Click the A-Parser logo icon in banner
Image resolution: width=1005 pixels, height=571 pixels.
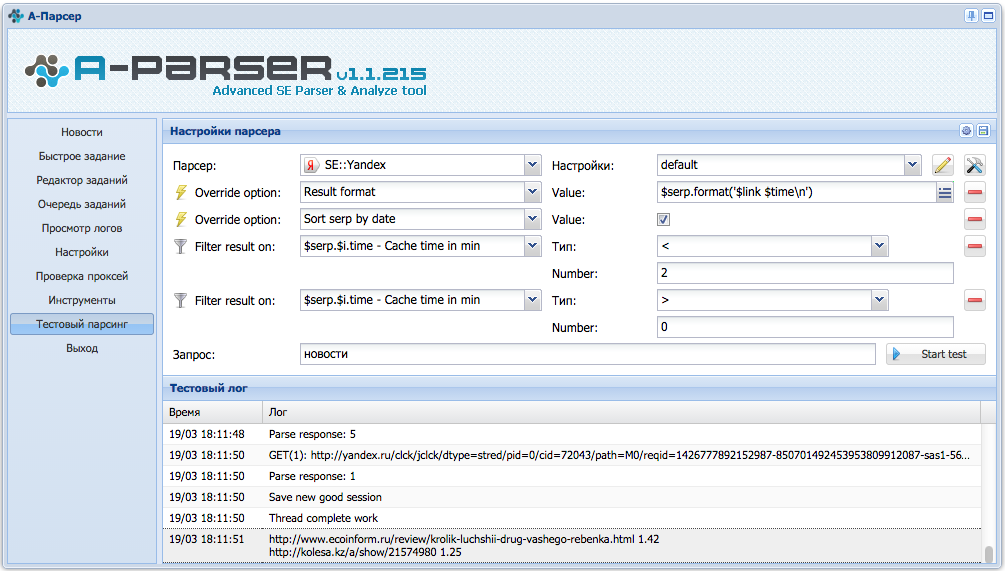point(47,70)
